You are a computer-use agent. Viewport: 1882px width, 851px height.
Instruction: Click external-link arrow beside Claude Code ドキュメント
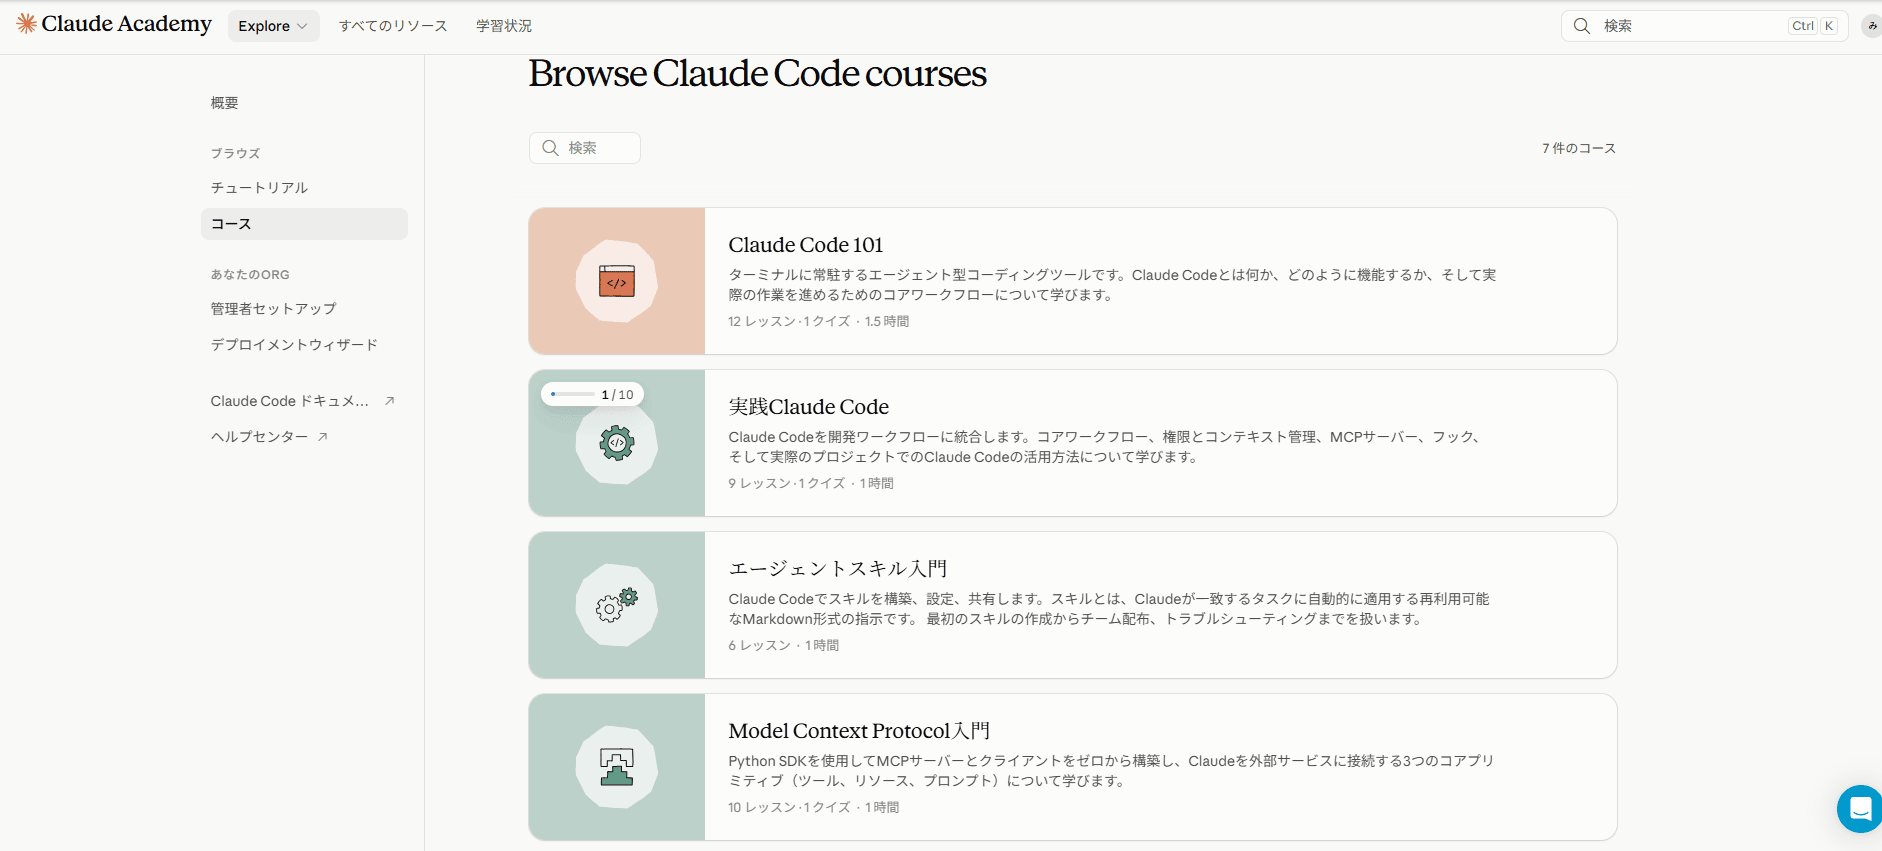tap(390, 401)
